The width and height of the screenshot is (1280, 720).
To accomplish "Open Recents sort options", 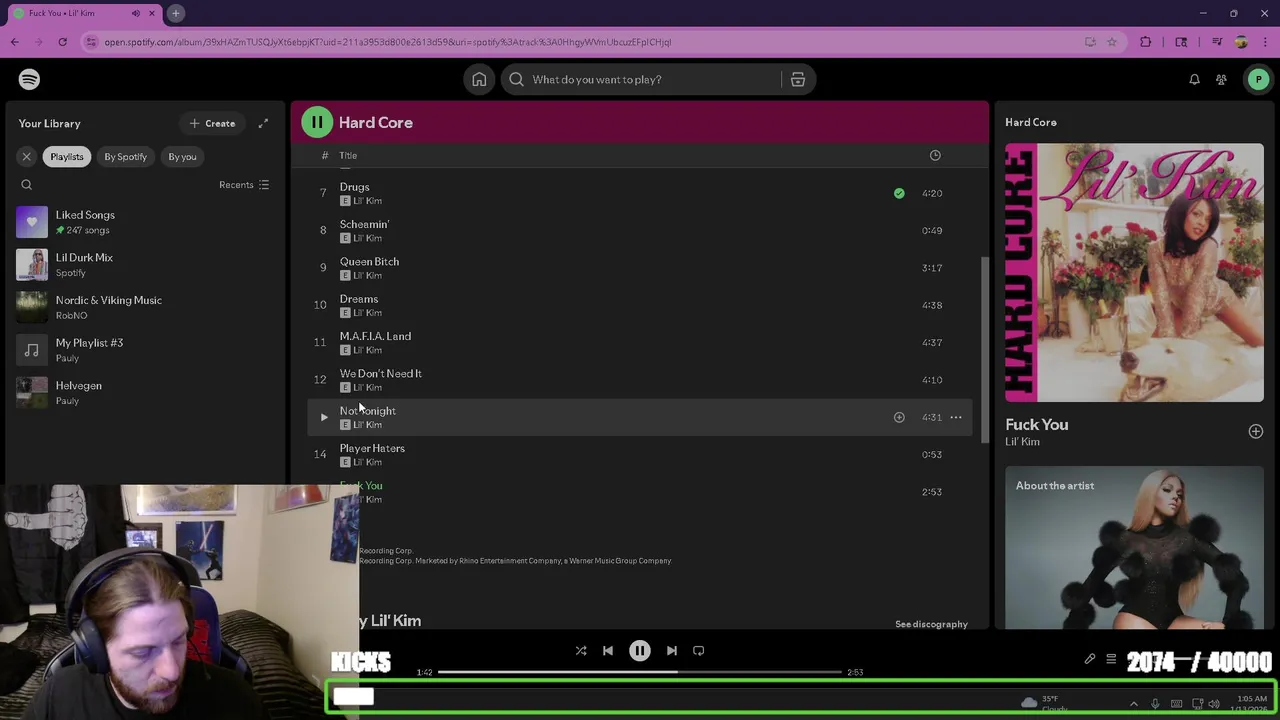I will (244, 185).
